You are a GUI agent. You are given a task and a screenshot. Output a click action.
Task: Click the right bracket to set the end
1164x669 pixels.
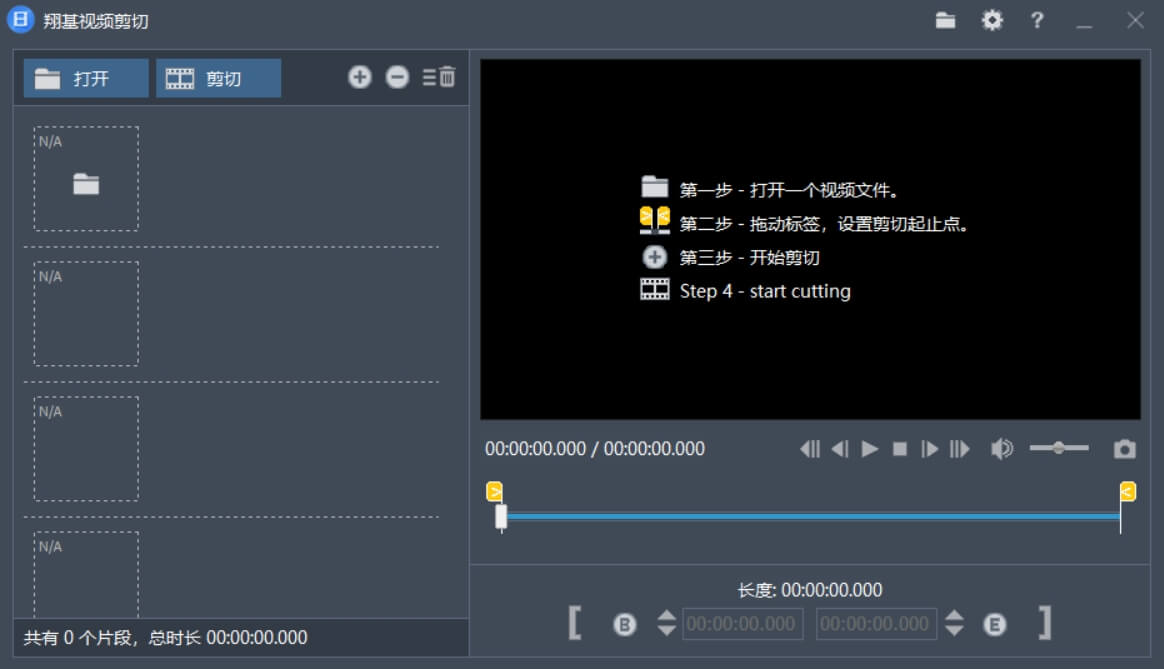(1044, 622)
